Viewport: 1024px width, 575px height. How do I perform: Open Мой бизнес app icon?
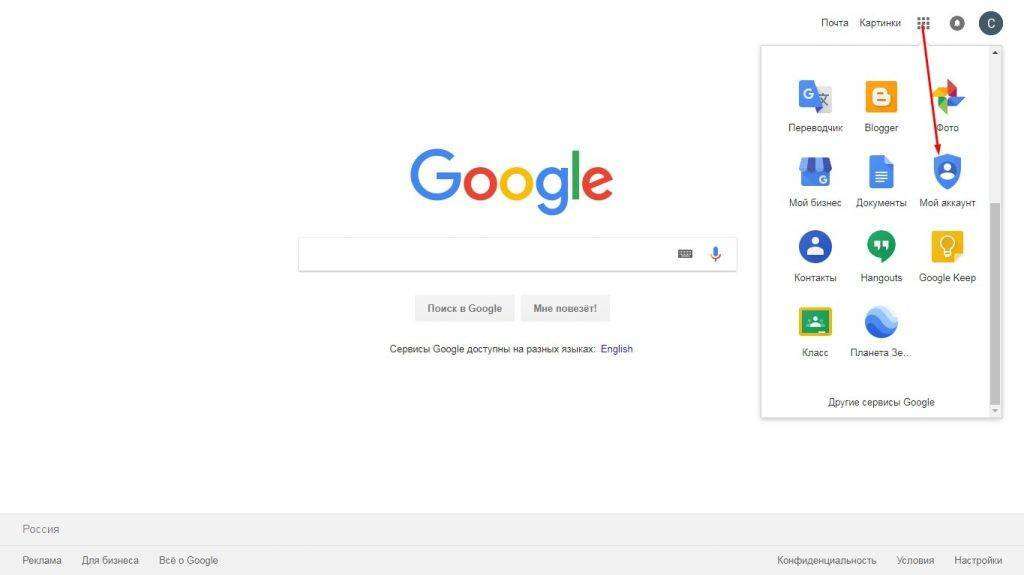coord(815,172)
